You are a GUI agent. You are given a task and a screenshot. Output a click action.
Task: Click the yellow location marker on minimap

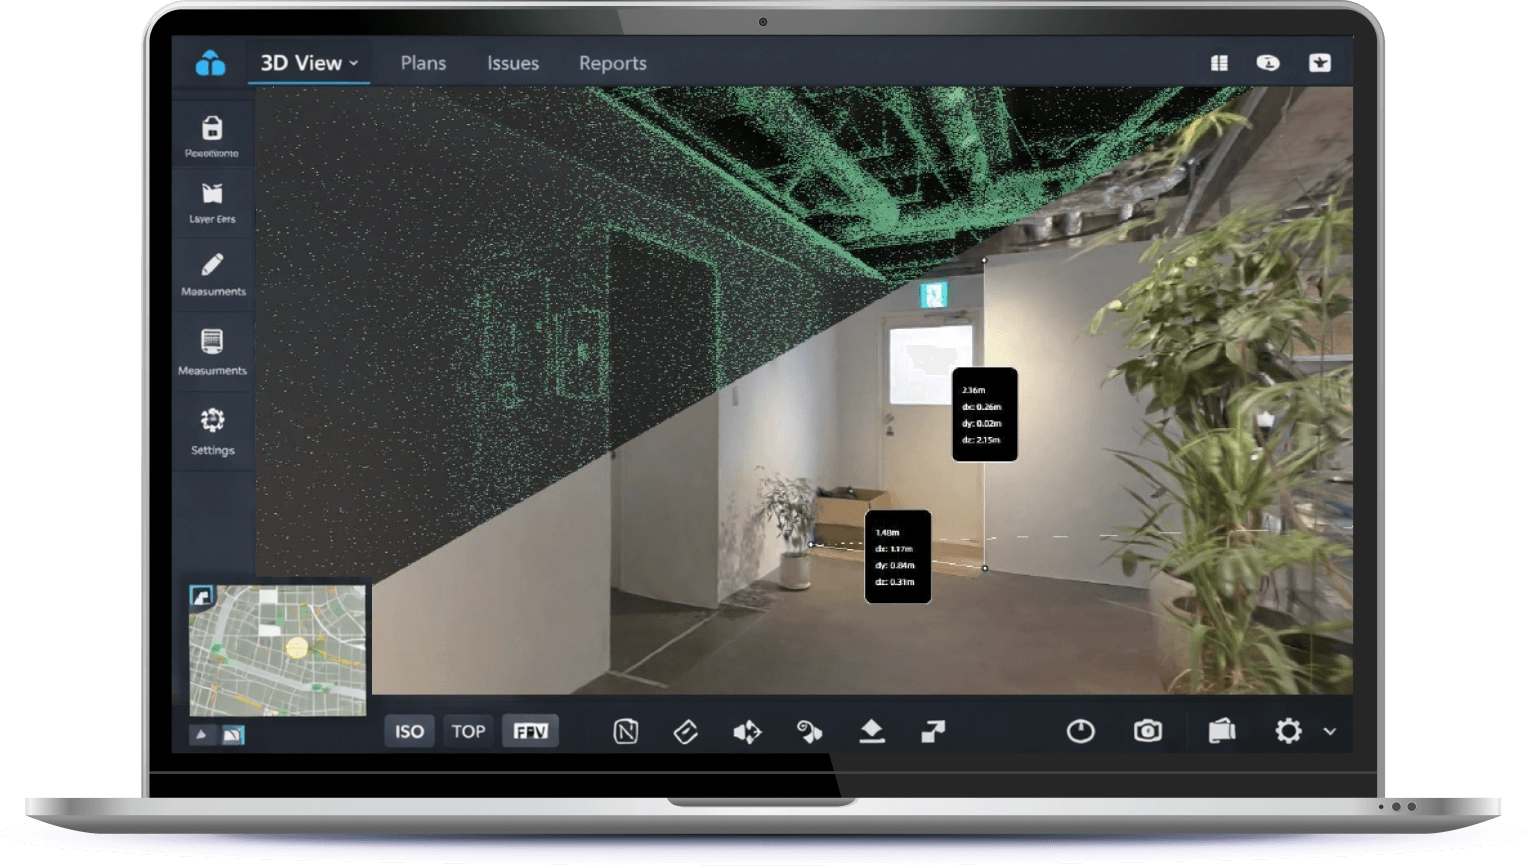(x=296, y=648)
